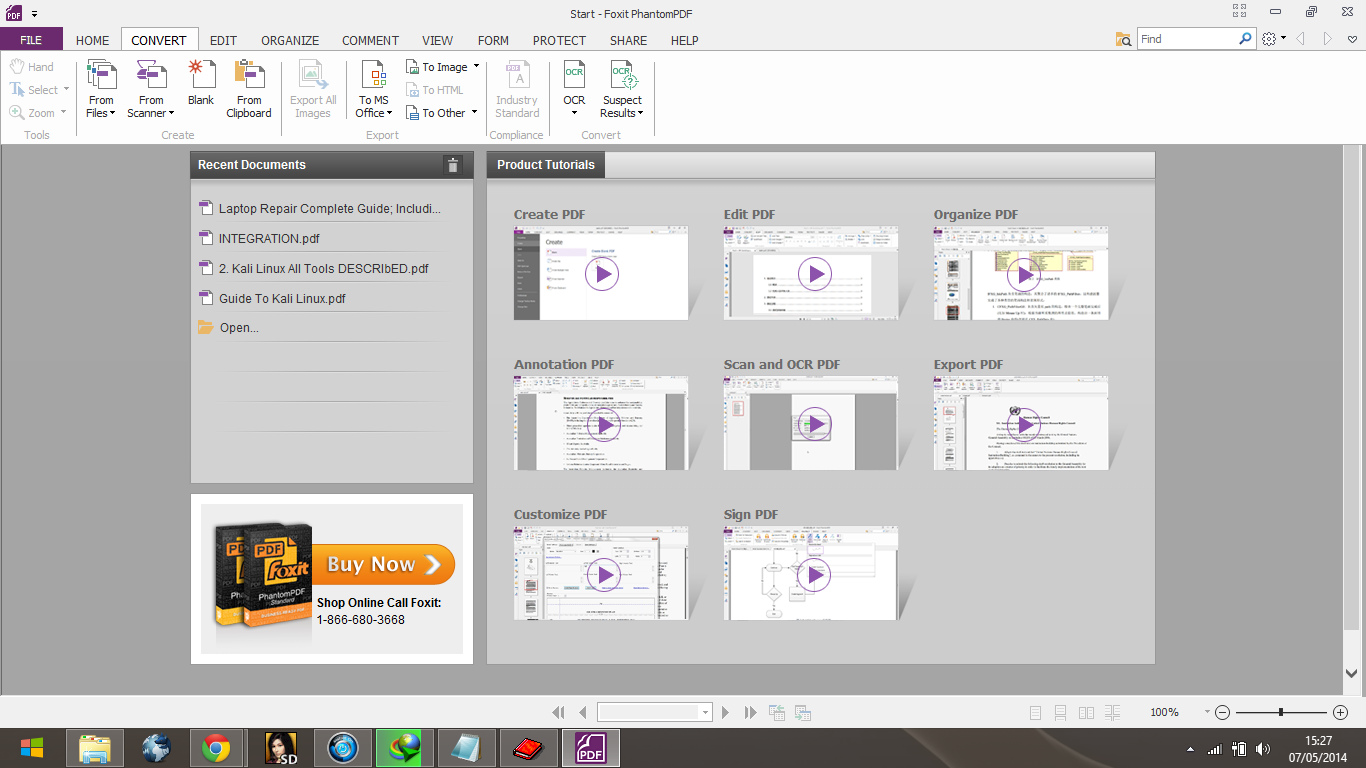This screenshot has width=1366, height=768.
Task: Export To MS Office
Action: point(373,89)
